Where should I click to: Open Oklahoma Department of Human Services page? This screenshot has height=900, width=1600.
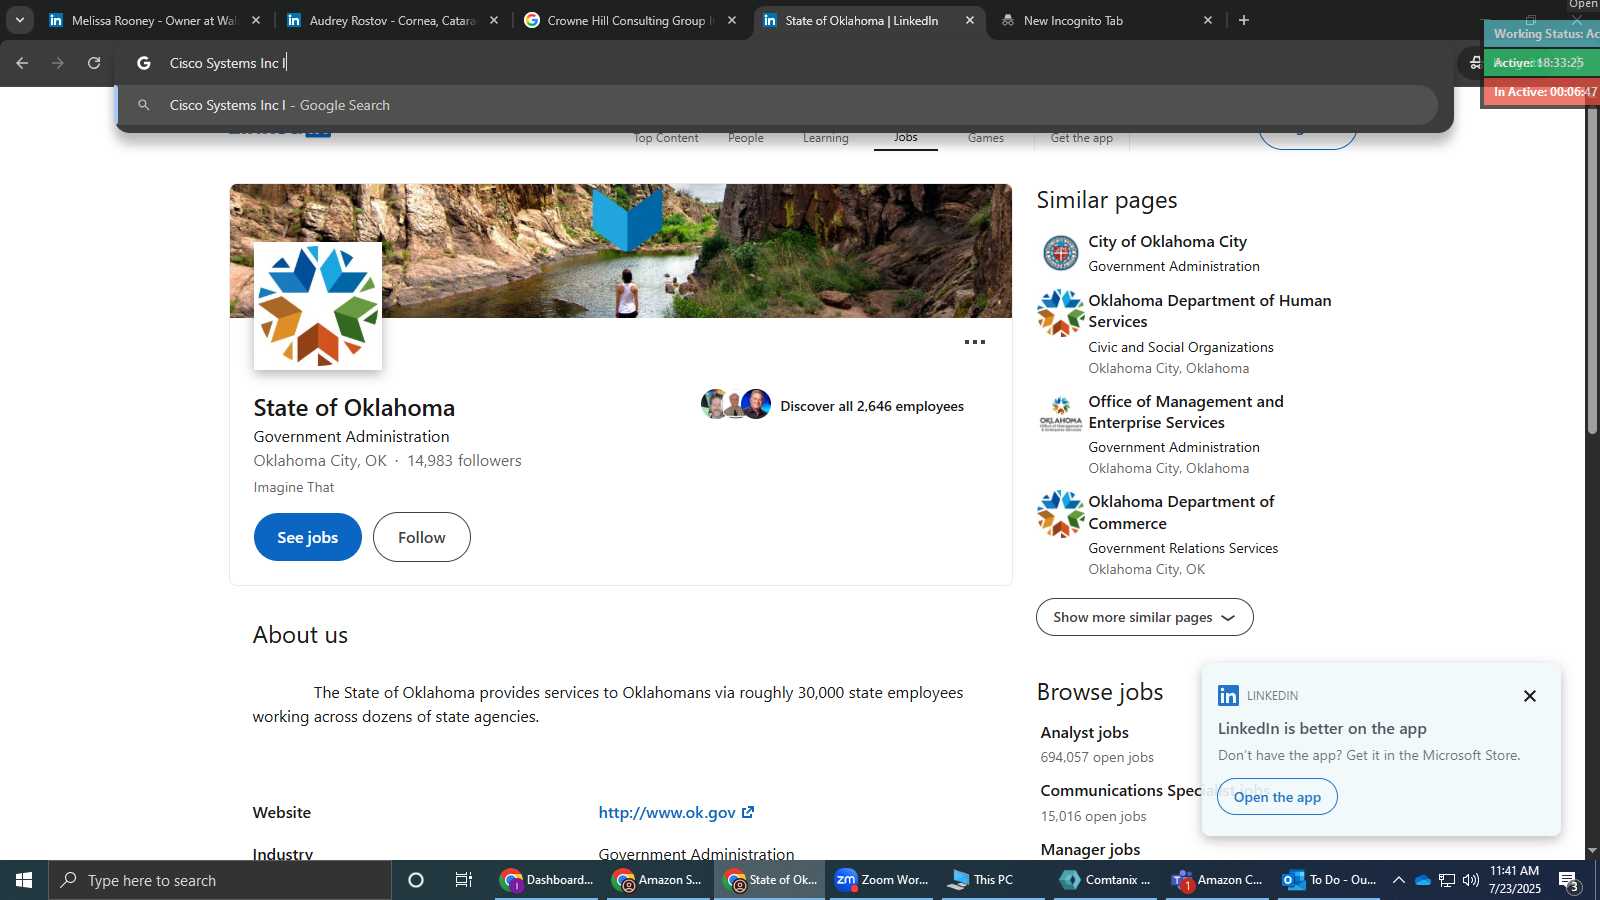click(x=1210, y=311)
